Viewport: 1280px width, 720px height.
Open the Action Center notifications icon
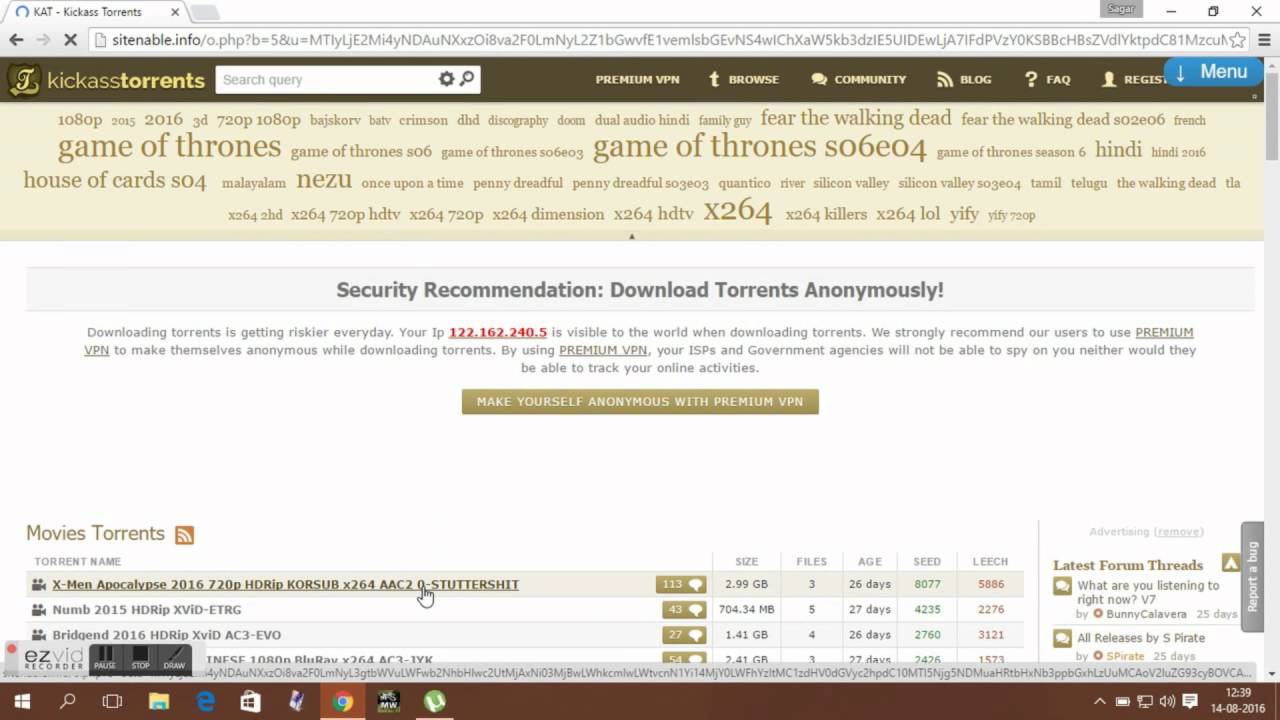point(1190,701)
